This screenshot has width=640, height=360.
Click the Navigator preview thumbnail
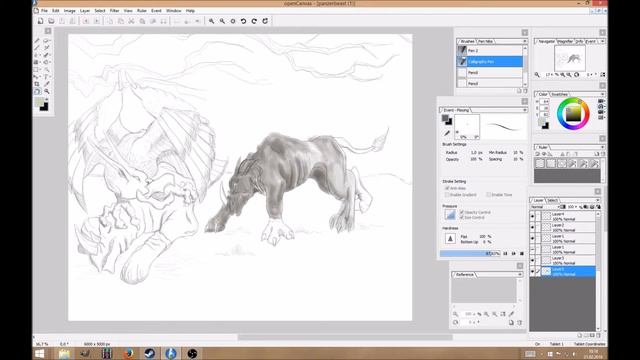pos(570,58)
